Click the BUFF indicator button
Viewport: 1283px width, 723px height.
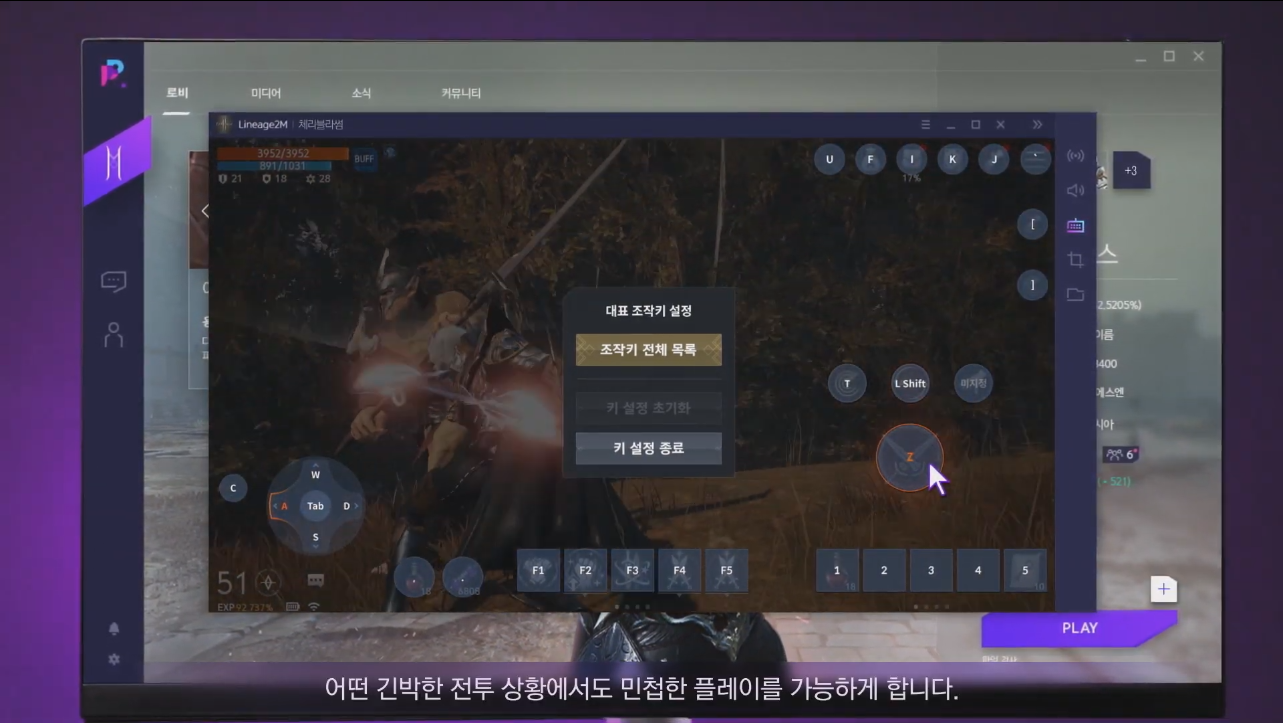[365, 159]
